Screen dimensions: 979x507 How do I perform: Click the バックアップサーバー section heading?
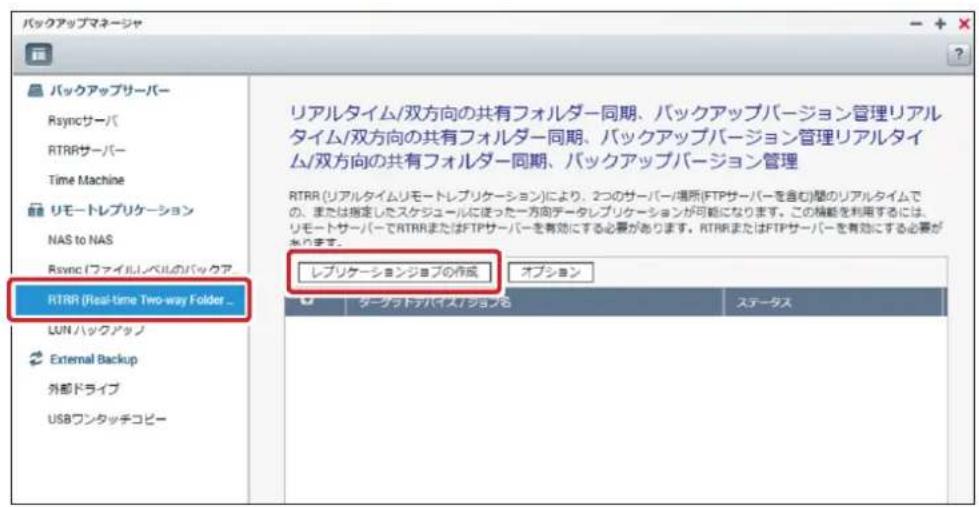coord(110,92)
